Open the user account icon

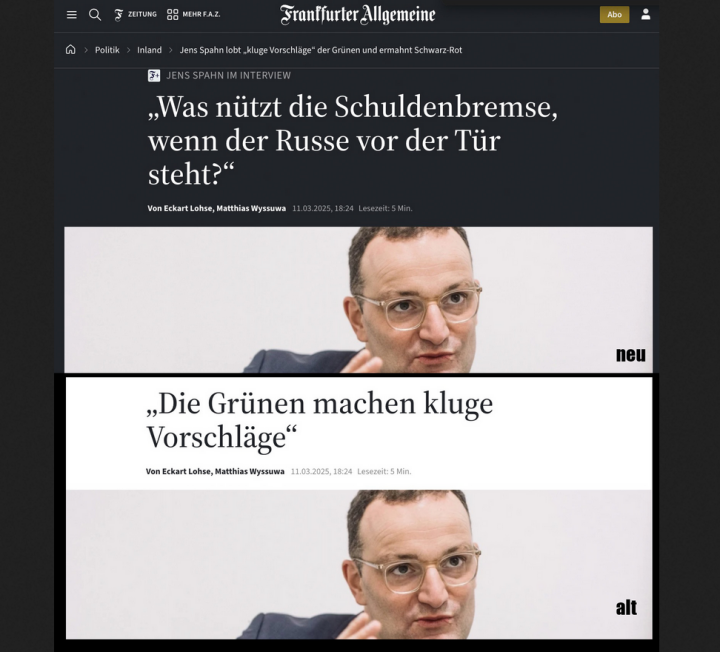tap(646, 14)
